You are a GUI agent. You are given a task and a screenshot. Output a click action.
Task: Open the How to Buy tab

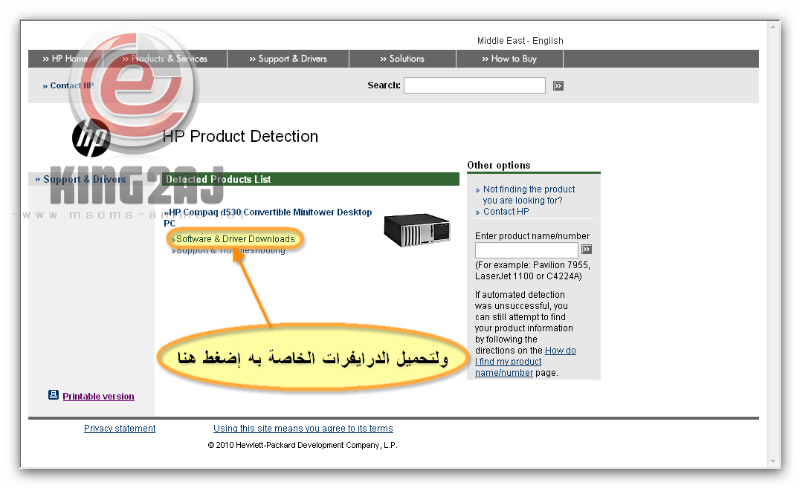coord(513,59)
